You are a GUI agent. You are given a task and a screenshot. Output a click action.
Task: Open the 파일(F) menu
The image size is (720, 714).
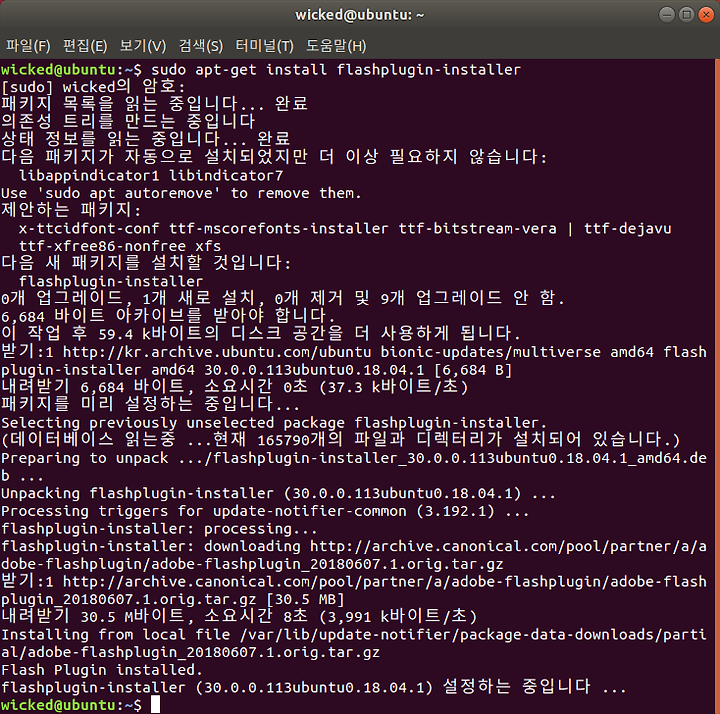click(x=28, y=46)
